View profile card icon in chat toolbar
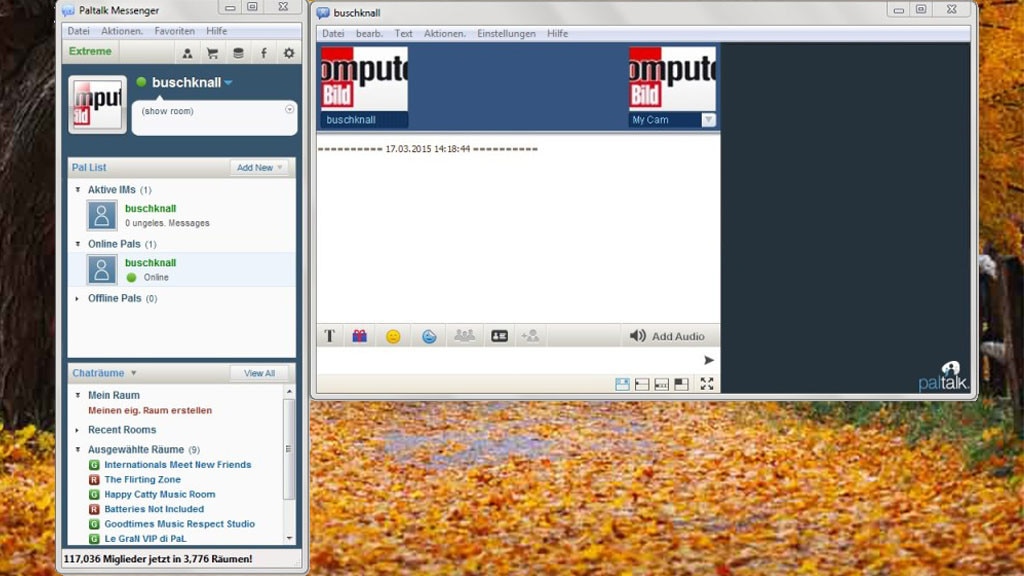 tap(499, 335)
